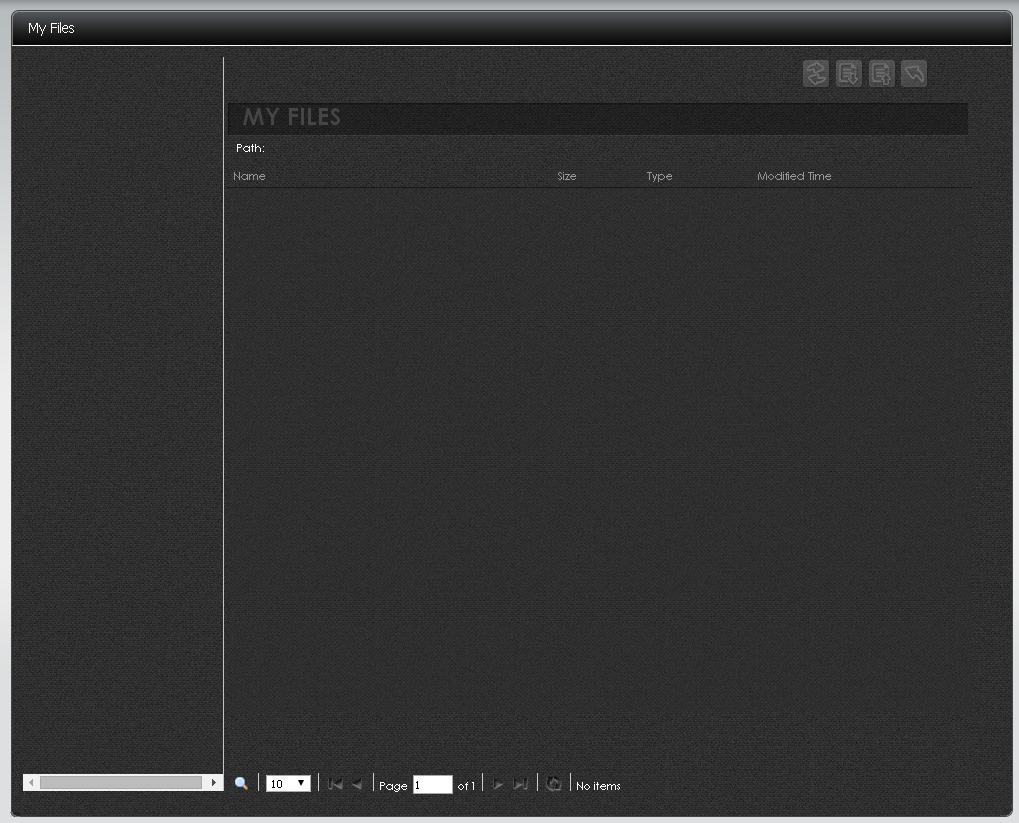Viewport: 1019px width, 823px height.
Task: Click the refresh arrows toolbar icon
Action: (816, 73)
